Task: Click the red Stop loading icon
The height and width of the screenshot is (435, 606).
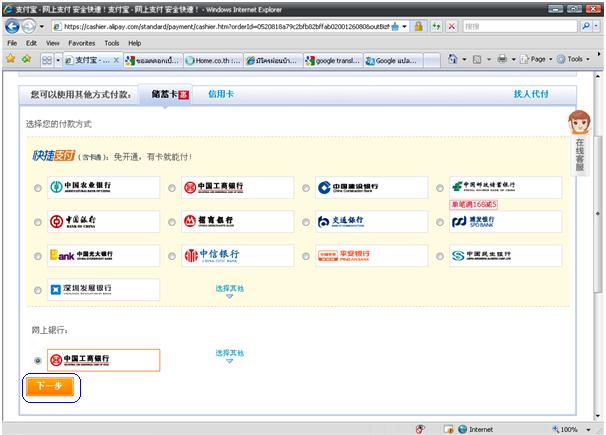Action: [x=451, y=26]
